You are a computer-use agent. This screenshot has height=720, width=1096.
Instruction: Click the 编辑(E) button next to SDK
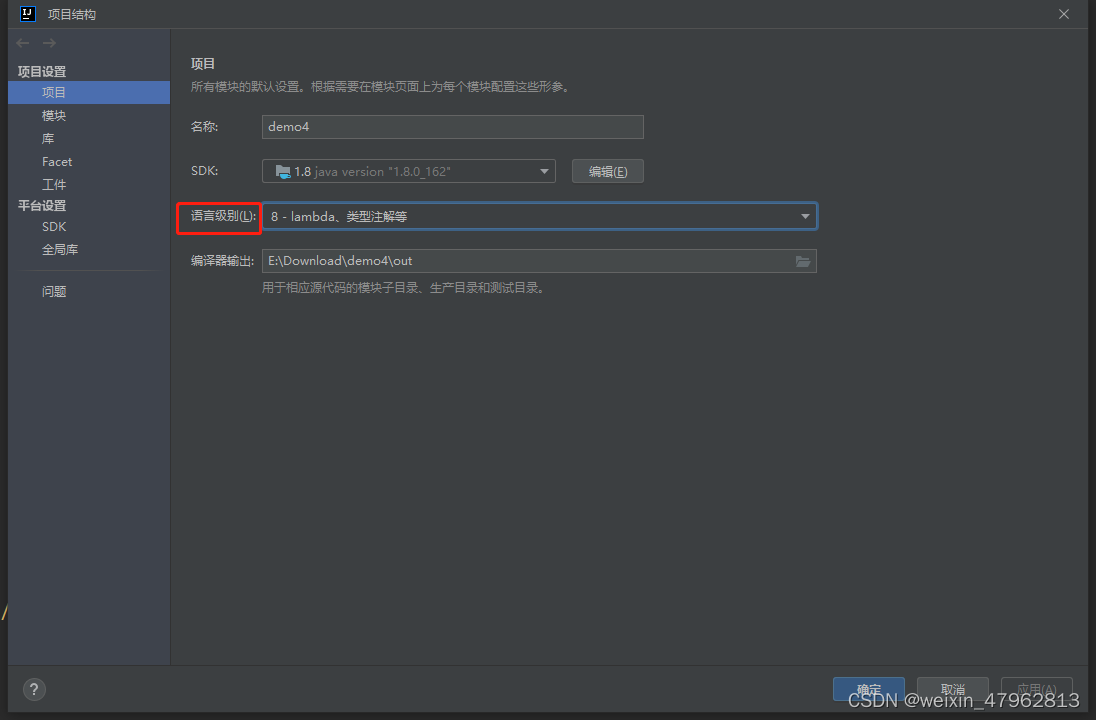click(607, 170)
